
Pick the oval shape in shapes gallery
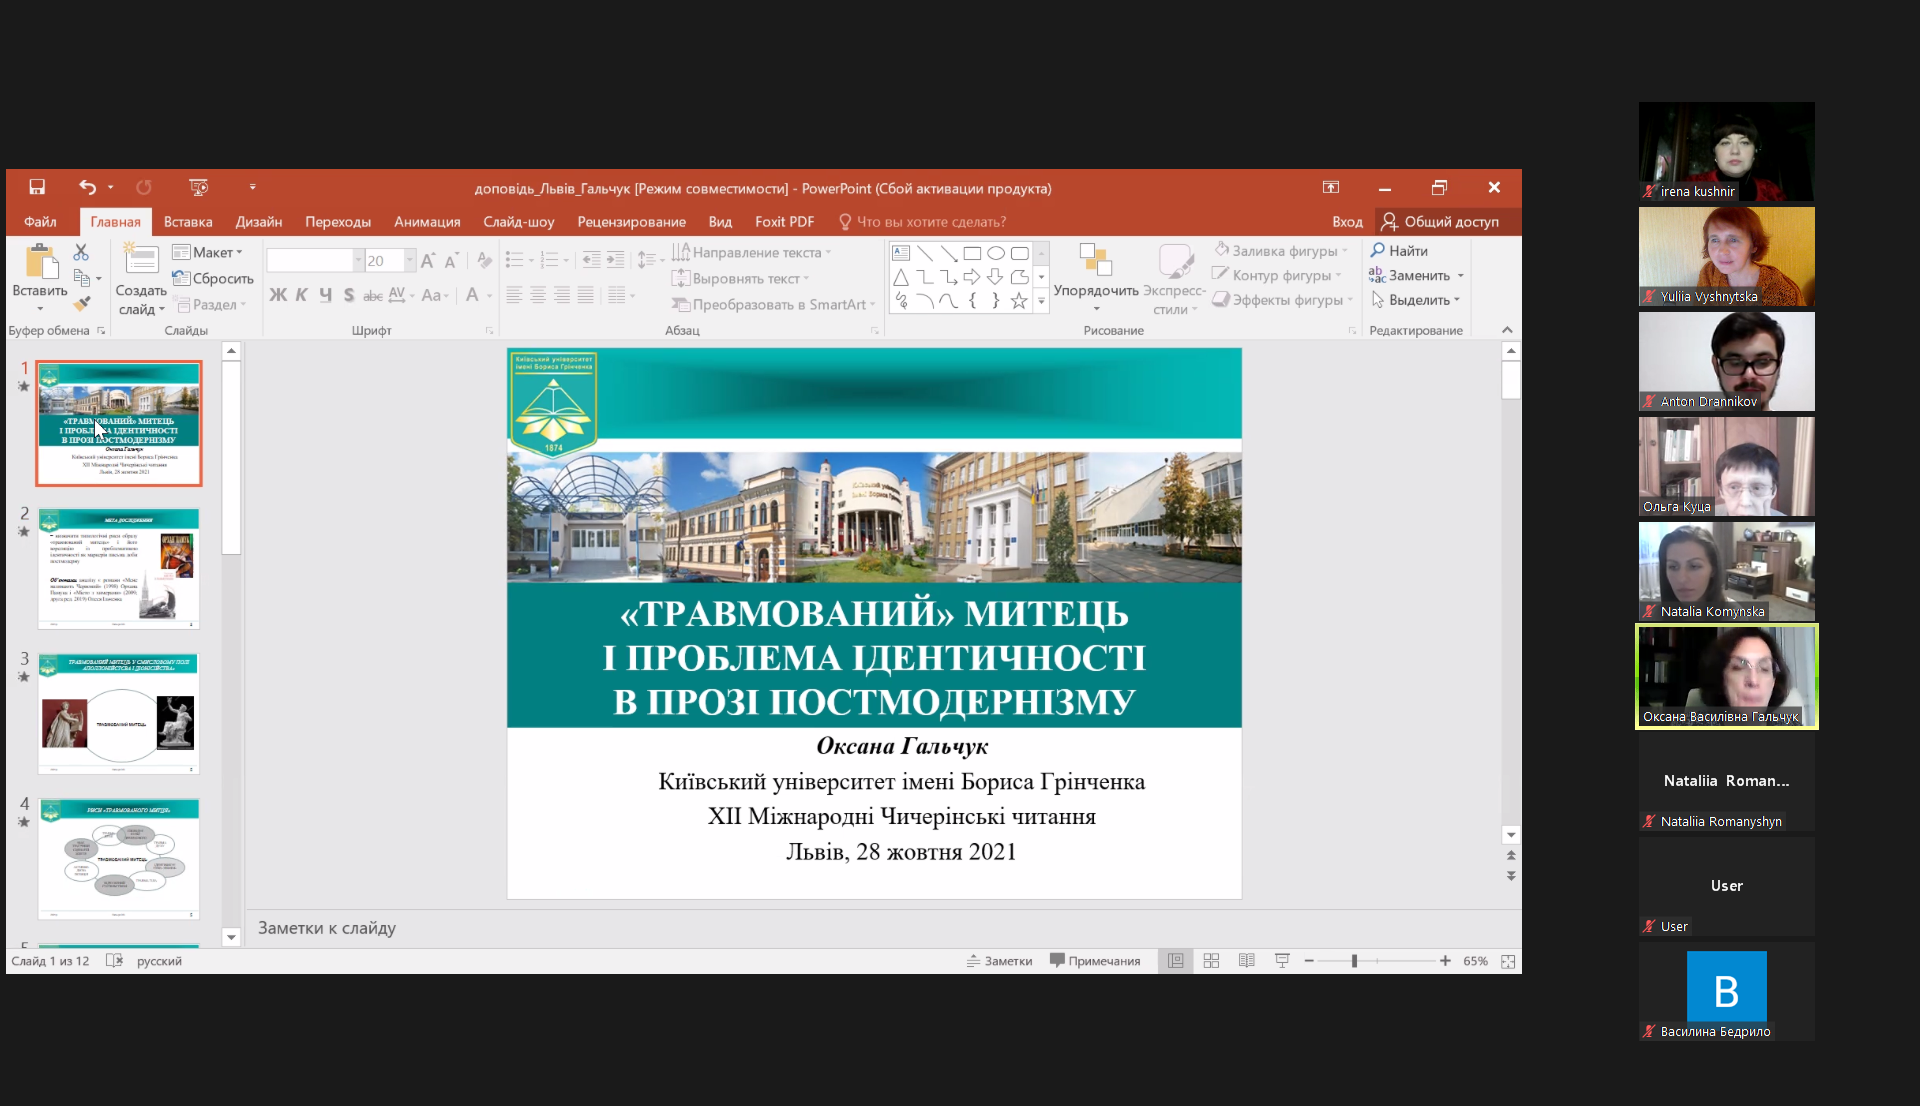(x=995, y=253)
